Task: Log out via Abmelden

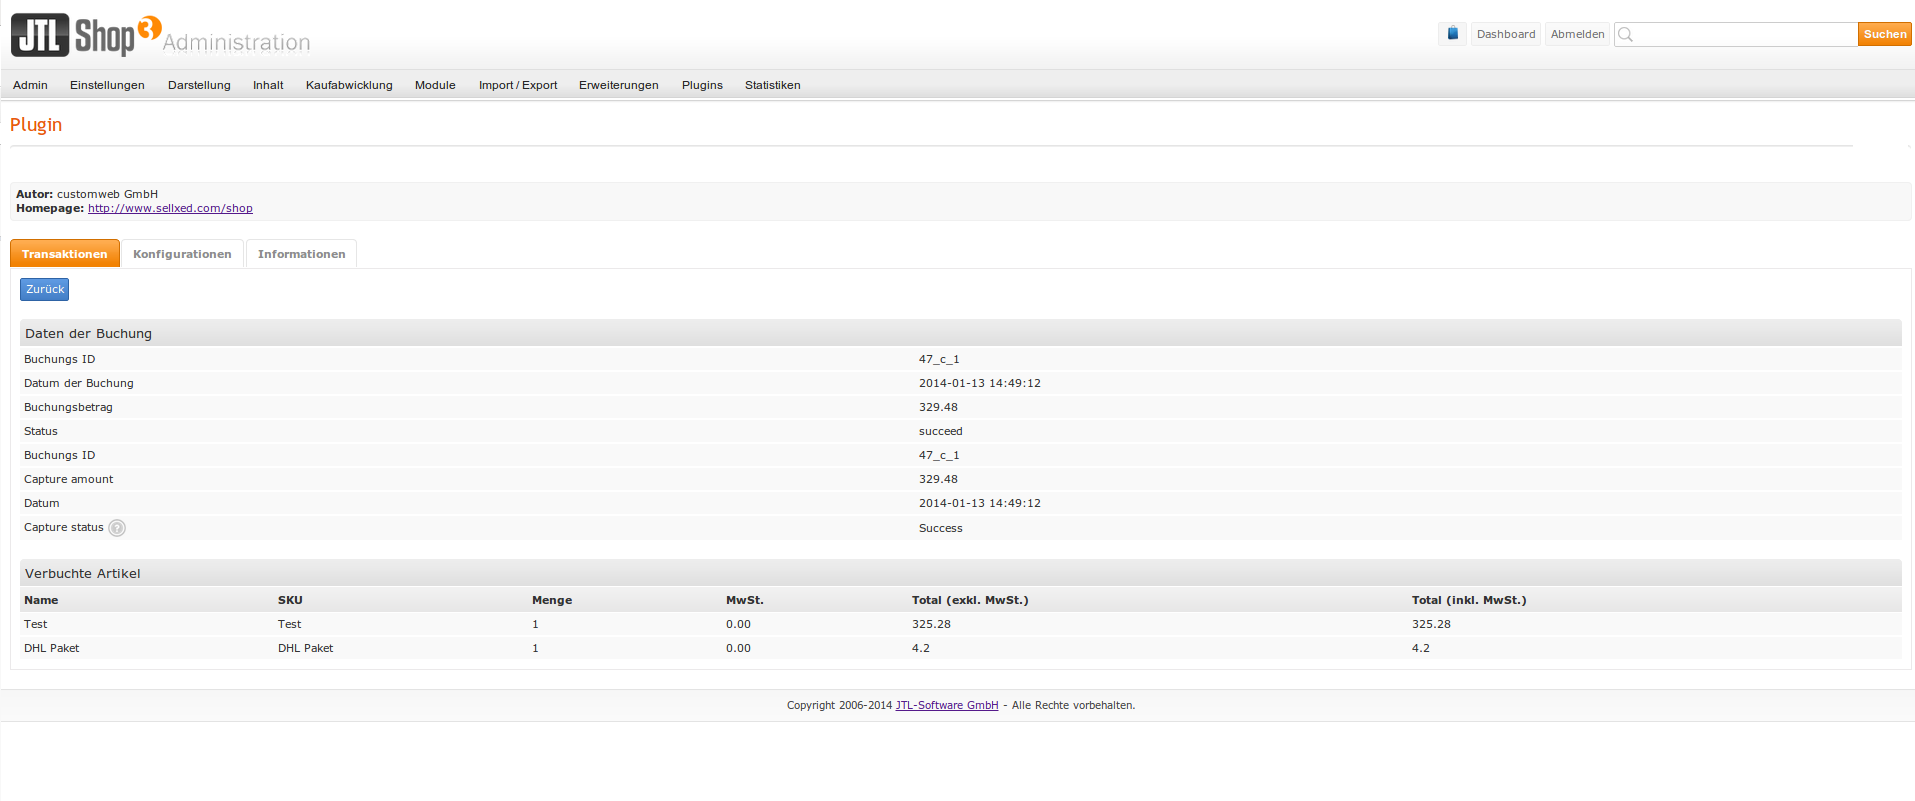Action: click(1577, 34)
